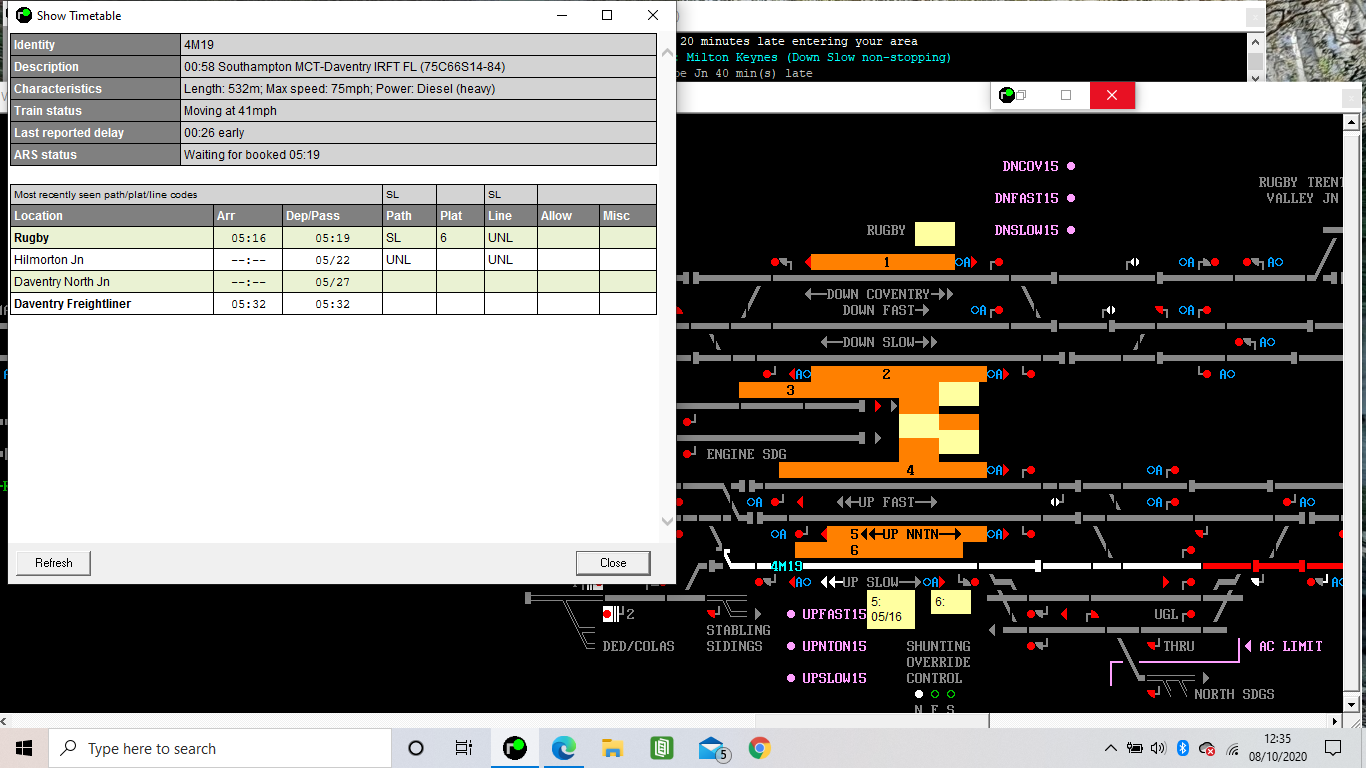Click the pink AC LIMIT arrow marker
This screenshot has height=768, width=1366.
pos(1248,646)
